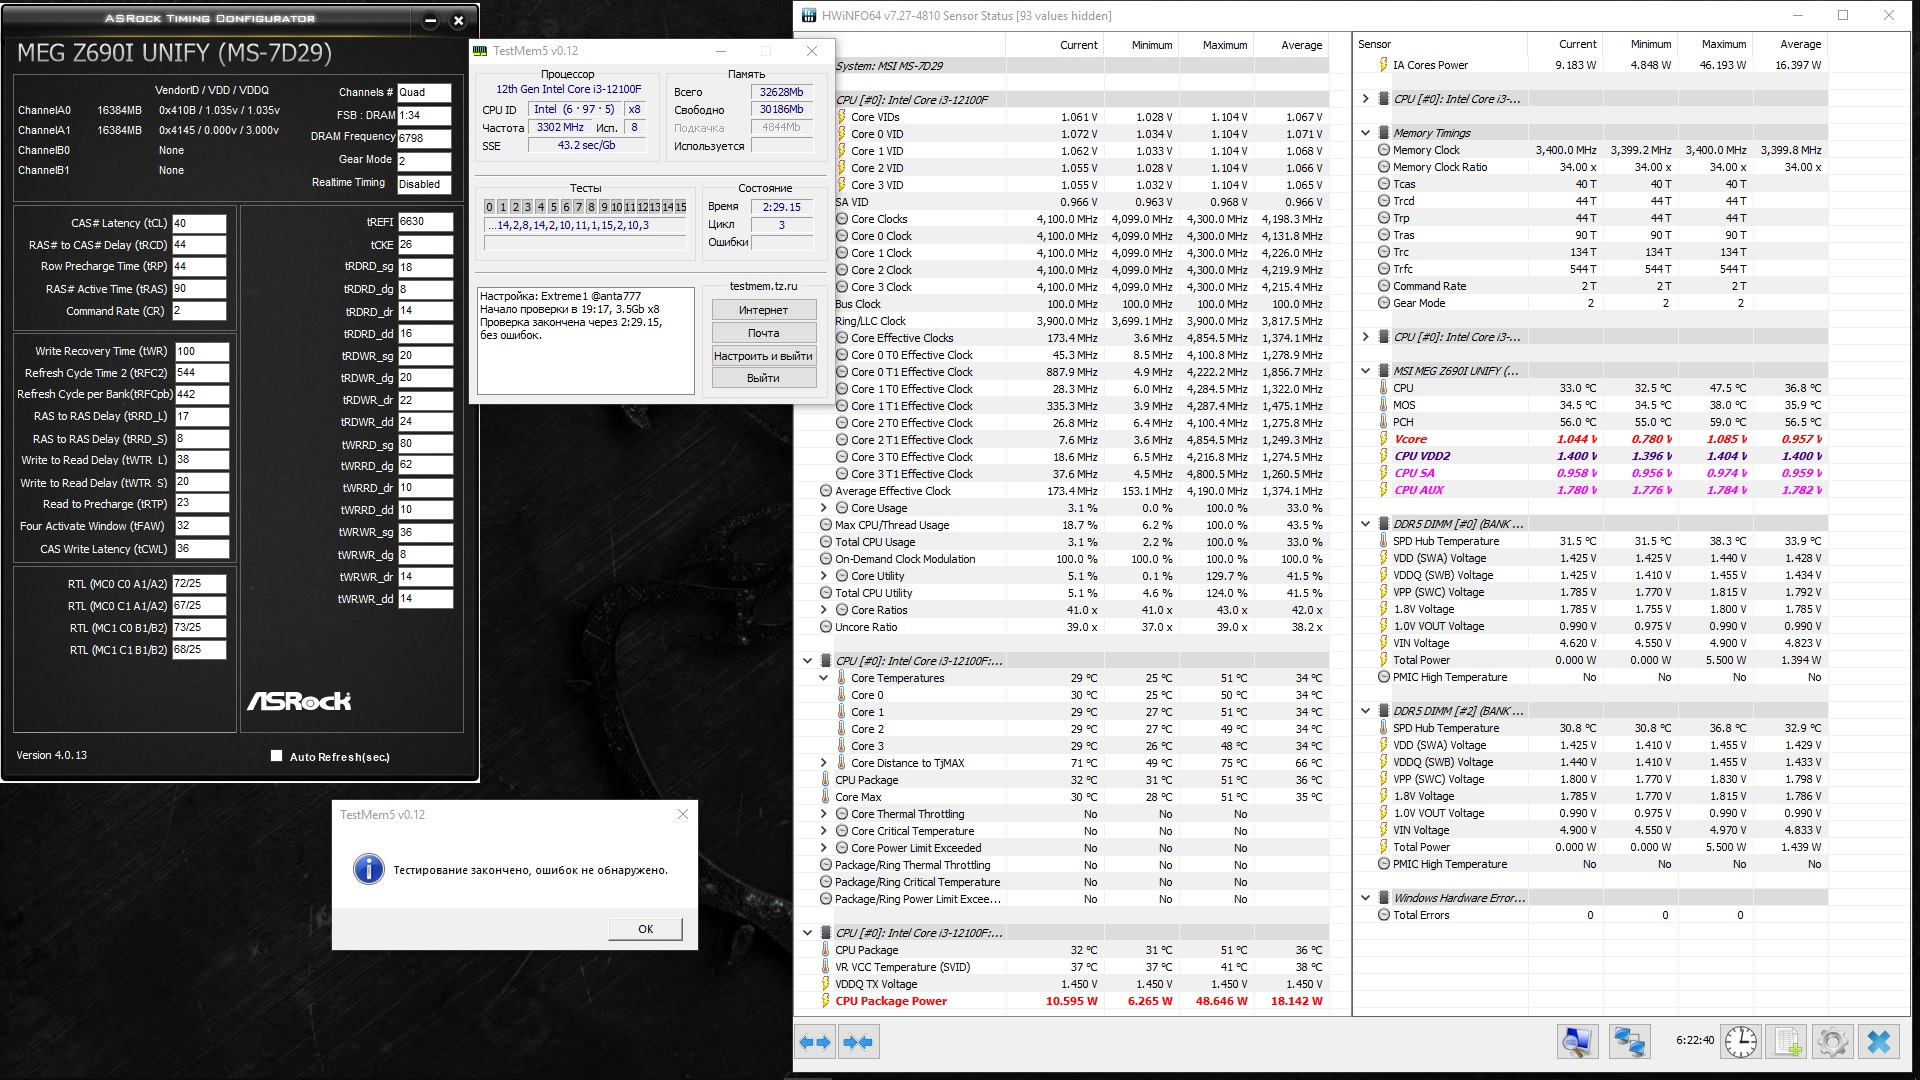The image size is (1920, 1080).
Task: Toggle Auto Refresh checkbox in Timing Configurator
Action: click(277, 756)
